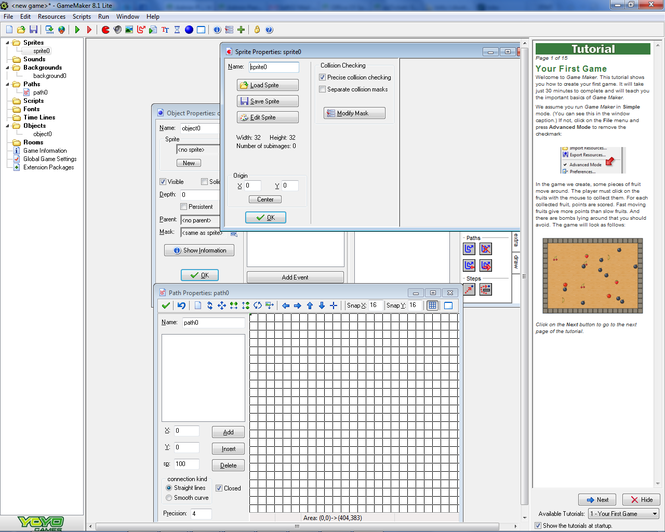Click the path Precision field
Image resolution: width=665 pixels, height=532 pixels.
(201, 514)
